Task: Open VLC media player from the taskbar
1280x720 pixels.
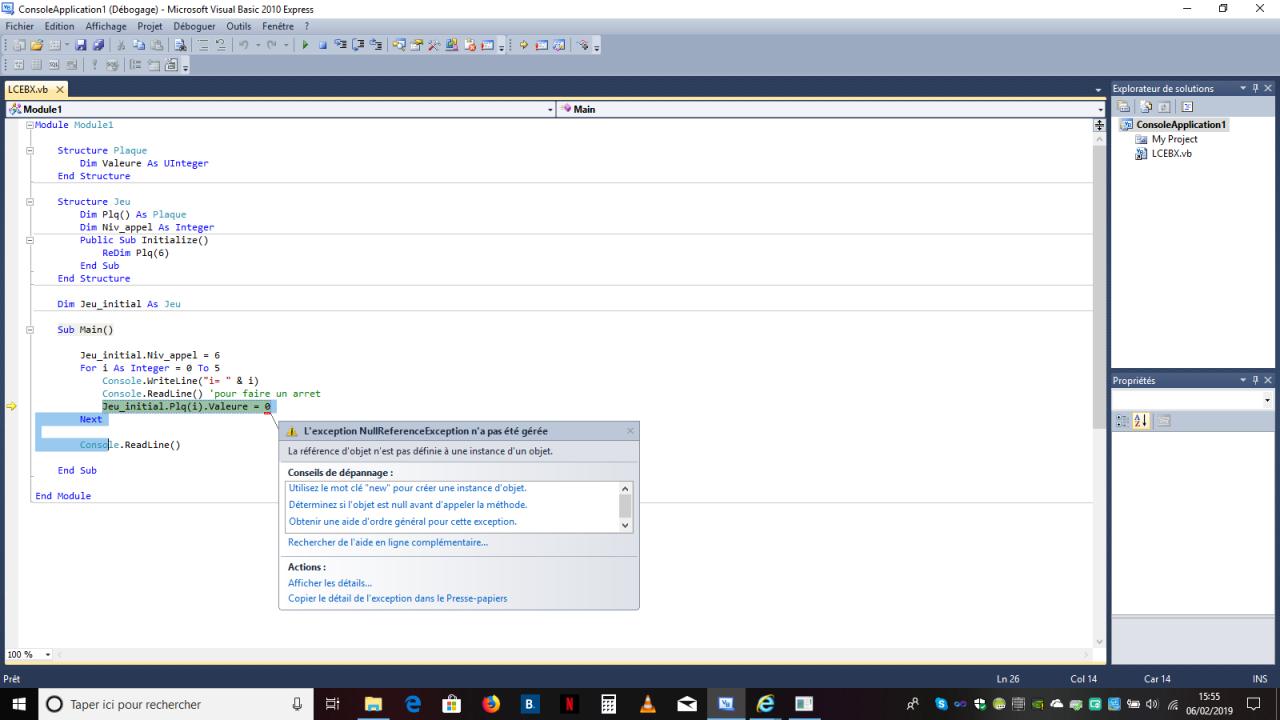Action: click(x=648, y=704)
